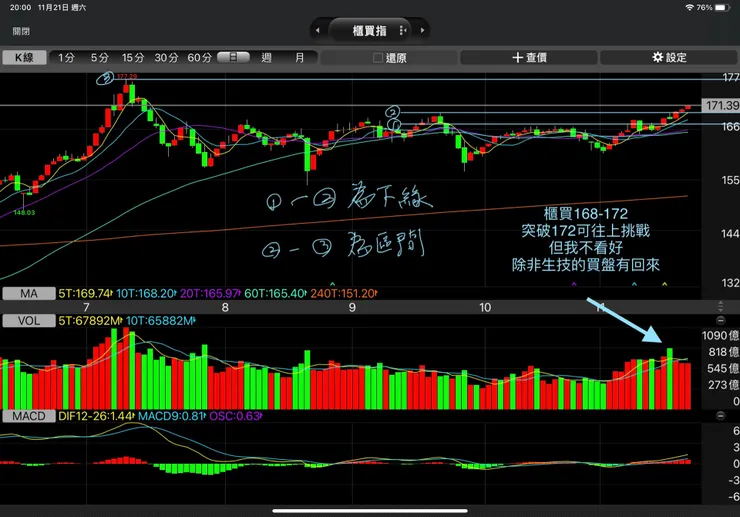Go to the previous symbol with the left arrow

pyautogui.click(x=318, y=30)
